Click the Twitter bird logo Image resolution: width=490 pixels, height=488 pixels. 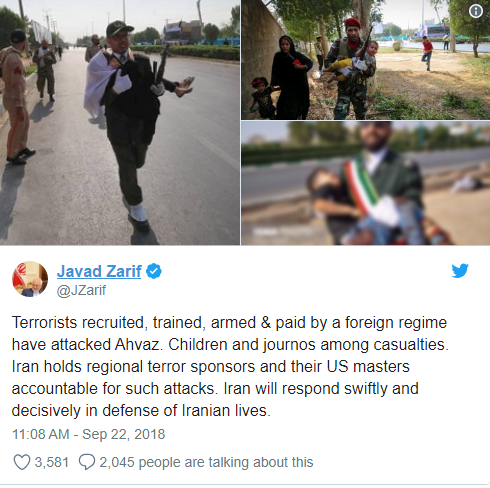pyautogui.click(x=460, y=271)
